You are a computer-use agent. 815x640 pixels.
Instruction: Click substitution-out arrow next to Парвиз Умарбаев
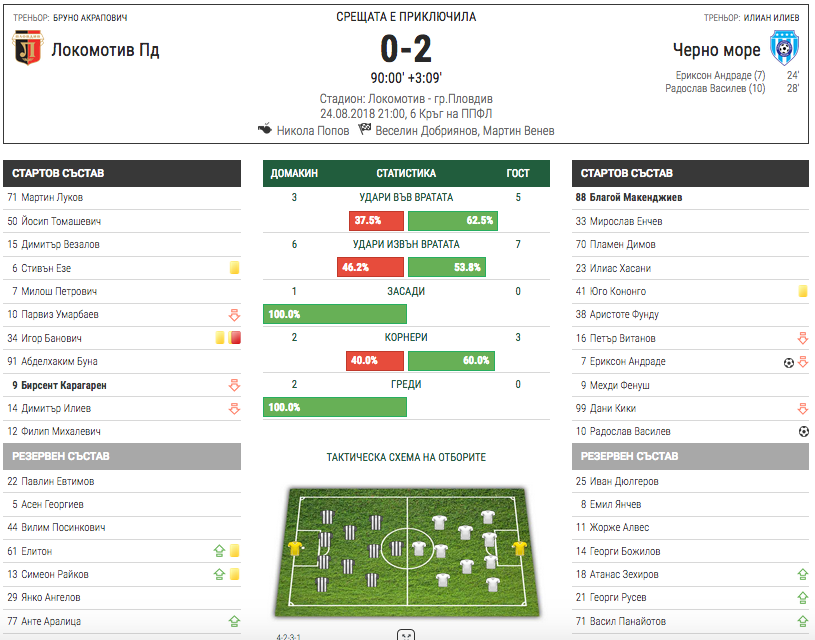click(x=234, y=315)
